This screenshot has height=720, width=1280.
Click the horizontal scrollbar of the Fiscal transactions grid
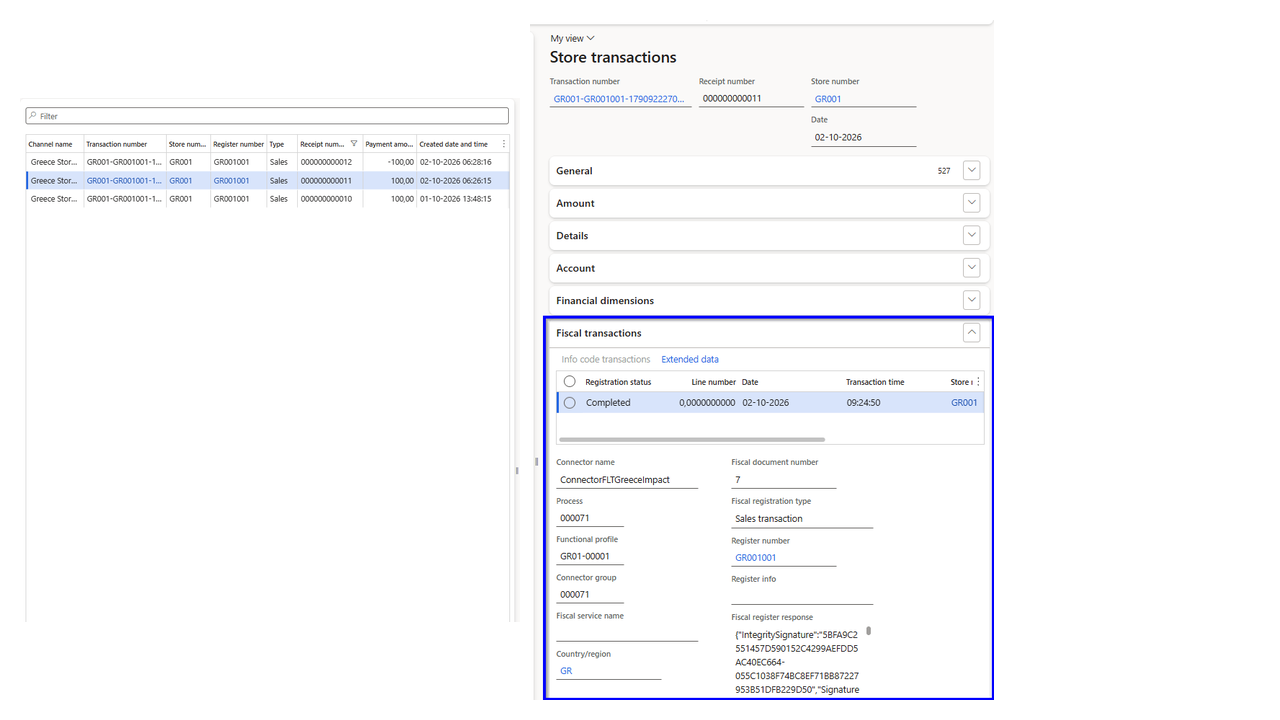pyautogui.click(x=691, y=439)
